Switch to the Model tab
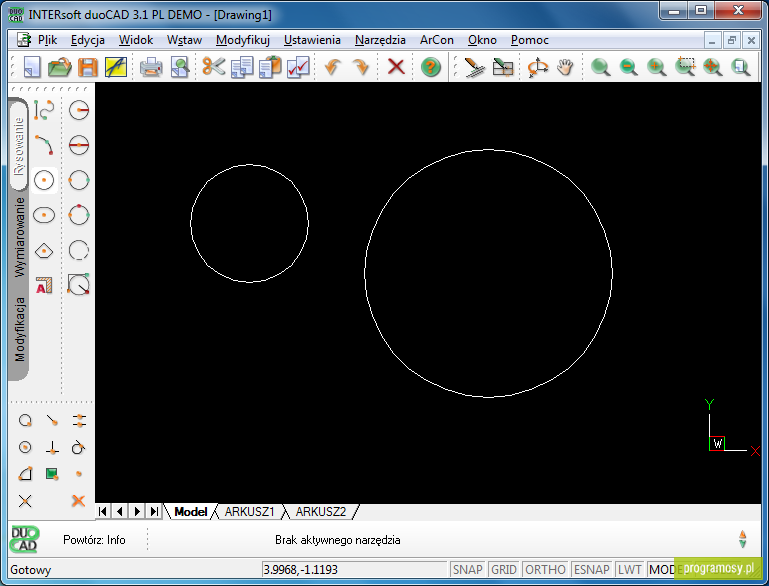Image resolution: width=769 pixels, height=586 pixels. pos(191,511)
